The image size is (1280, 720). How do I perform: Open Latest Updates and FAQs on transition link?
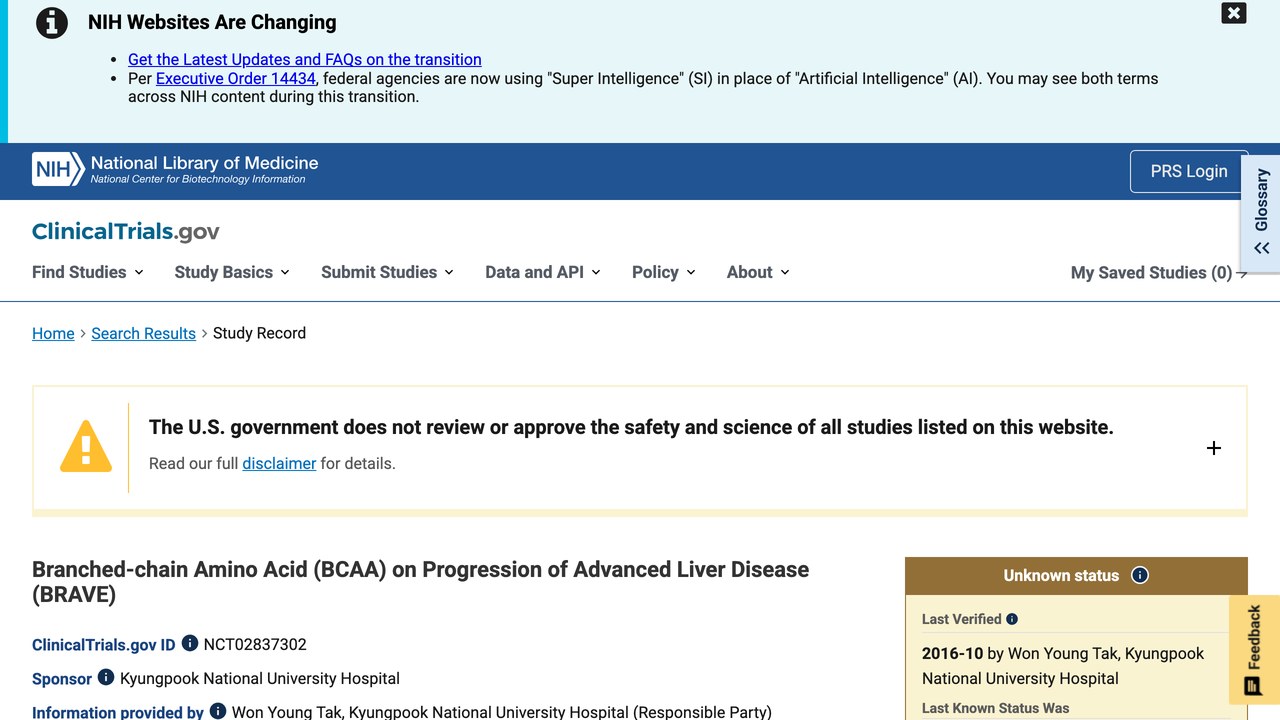305,59
